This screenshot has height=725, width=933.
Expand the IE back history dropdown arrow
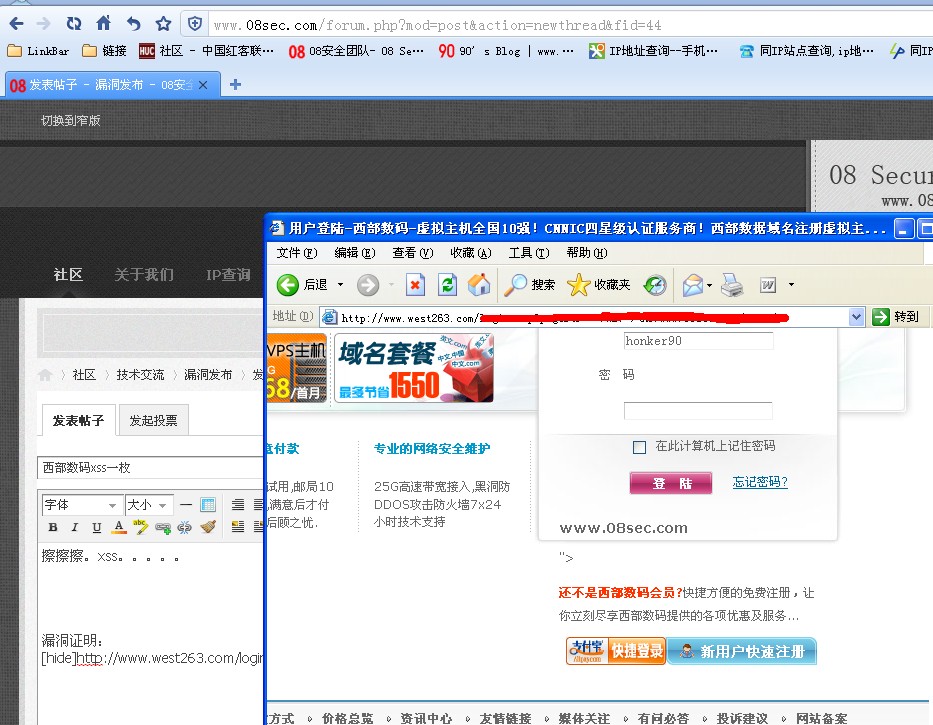point(340,285)
